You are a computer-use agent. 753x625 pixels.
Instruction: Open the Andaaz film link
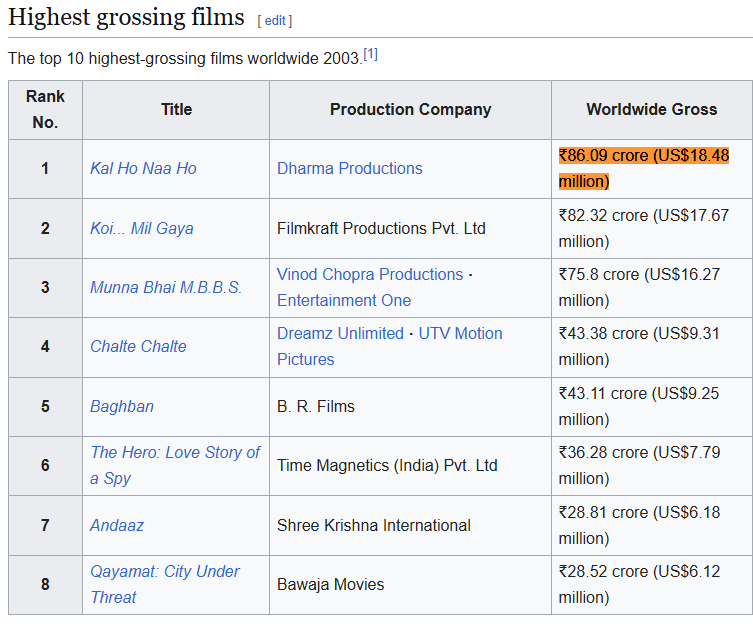pyautogui.click(x=117, y=525)
